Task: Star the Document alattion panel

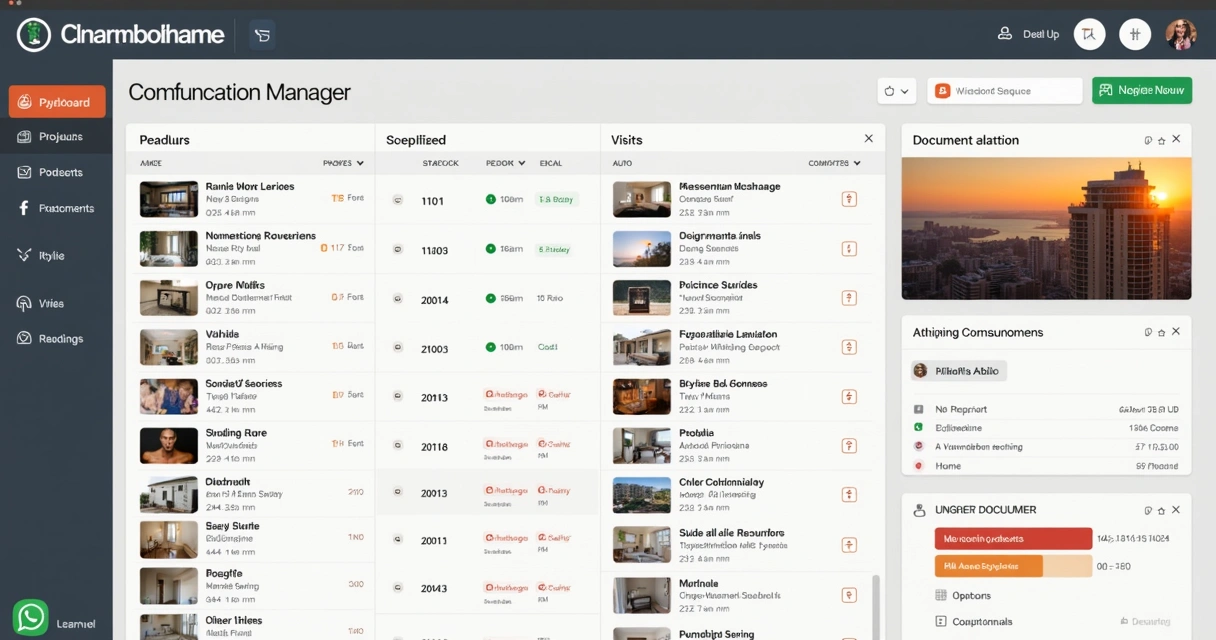Action: (x=1161, y=141)
